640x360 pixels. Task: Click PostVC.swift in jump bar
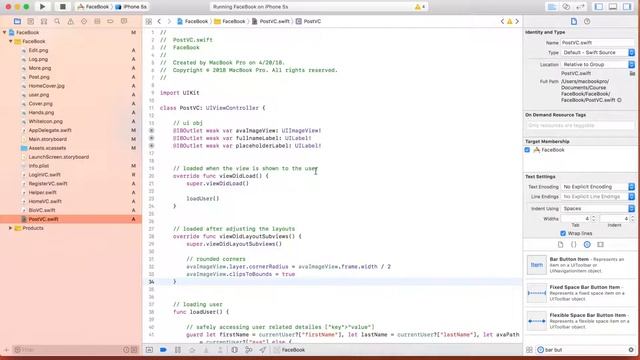click(x=271, y=21)
